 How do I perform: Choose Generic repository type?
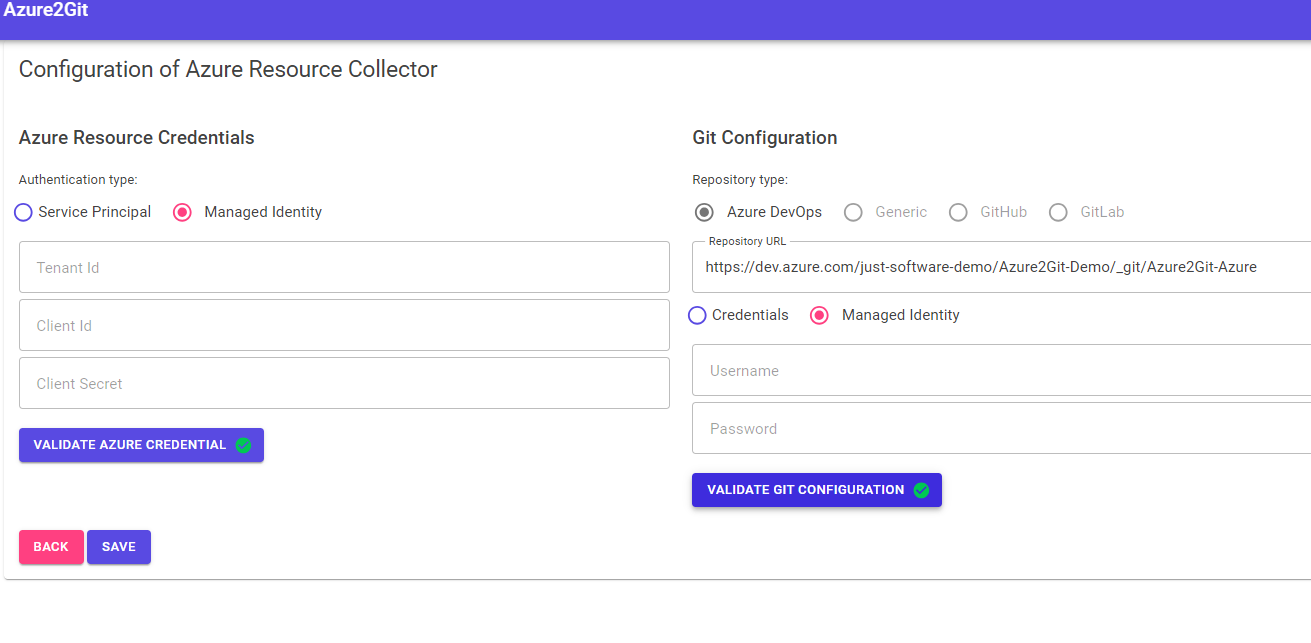coord(853,212)
